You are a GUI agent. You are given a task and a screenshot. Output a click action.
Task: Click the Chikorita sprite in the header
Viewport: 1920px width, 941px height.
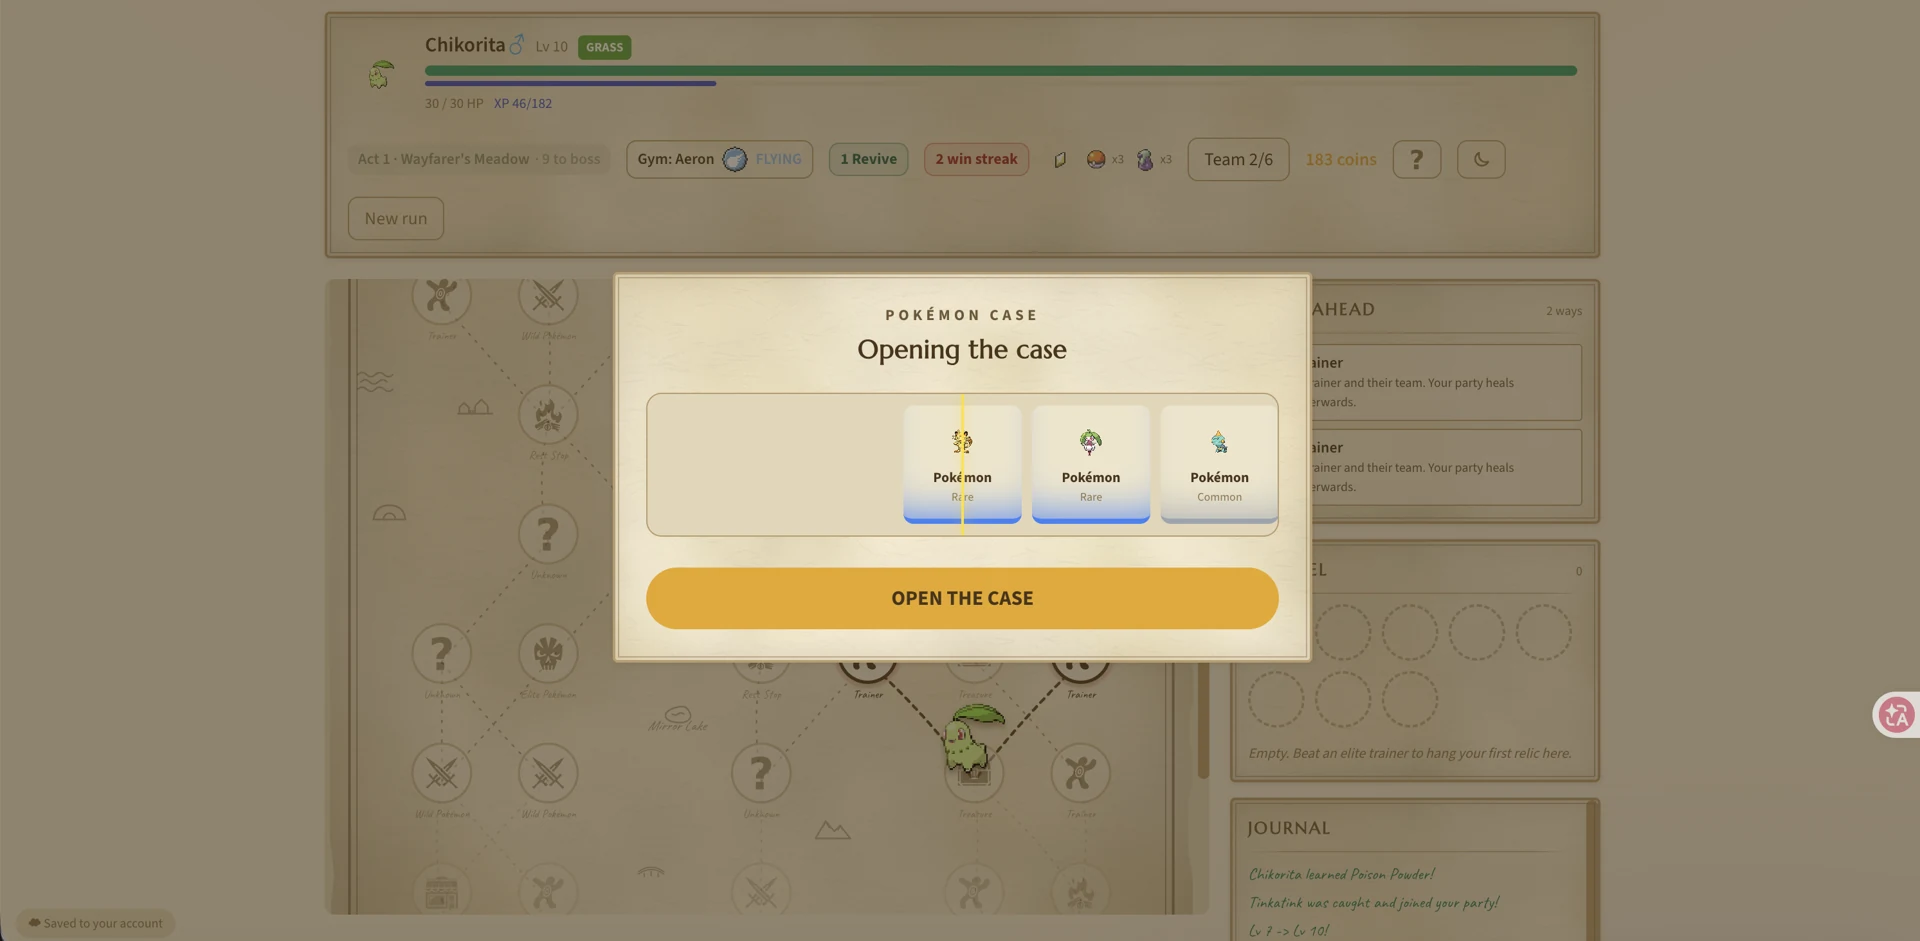pyautogui.click(x=380, y=74)
